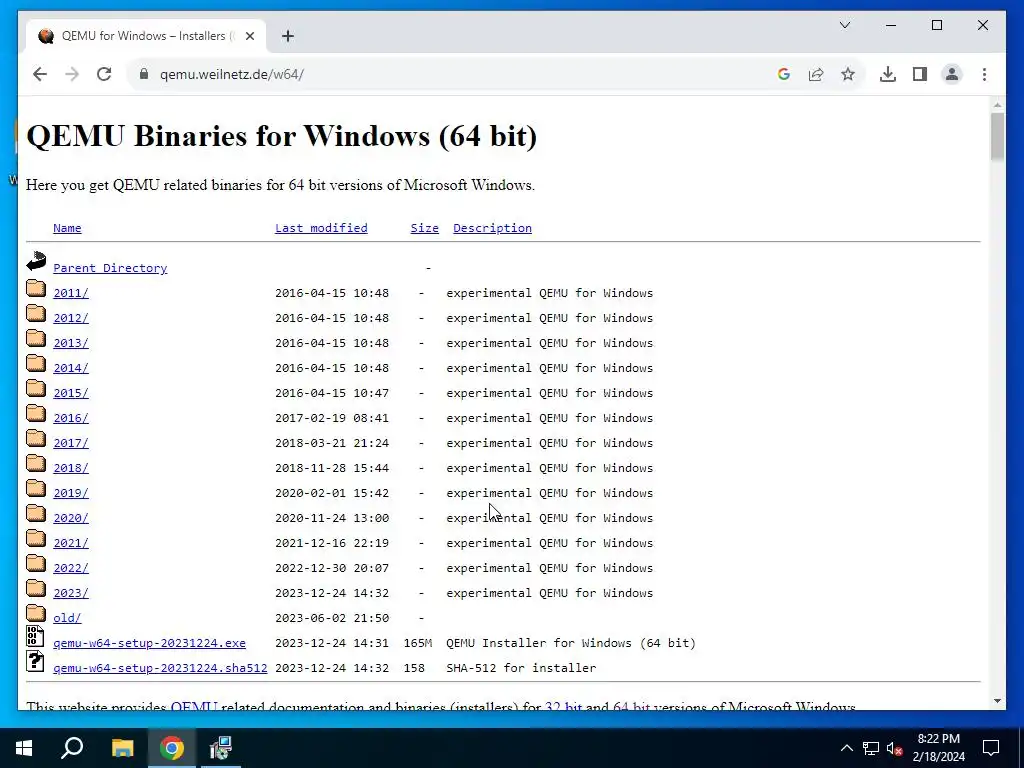The image size is (1024, 768).
Task: Select the QEMU for Windows tab
Action: tap(146, 36)
